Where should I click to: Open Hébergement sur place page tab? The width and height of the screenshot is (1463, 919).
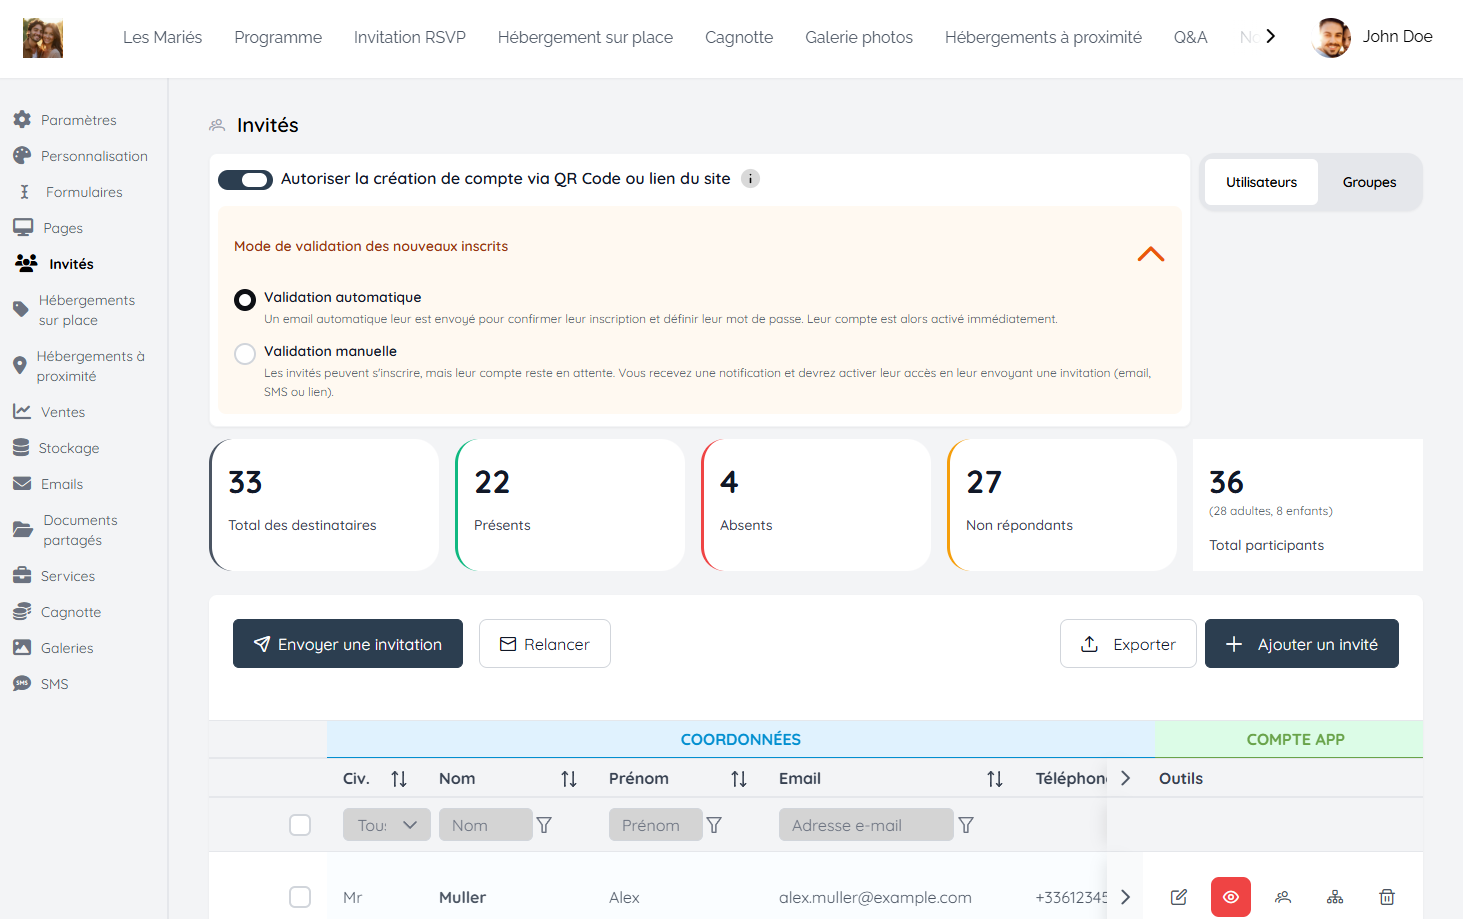(x=585, y=37)
